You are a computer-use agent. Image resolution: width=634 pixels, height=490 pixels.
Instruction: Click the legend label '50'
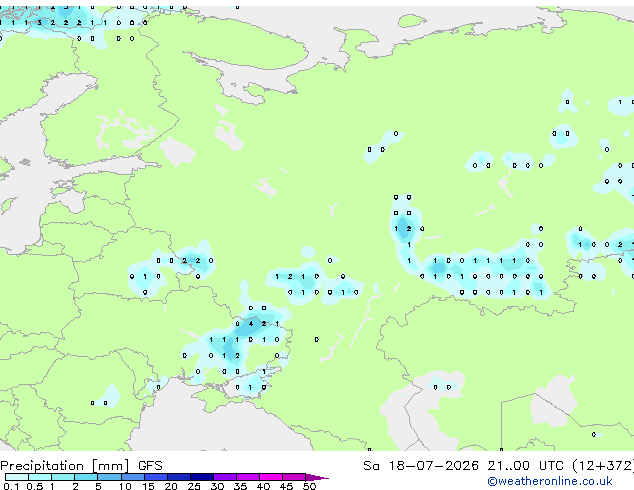coord(309,486)
